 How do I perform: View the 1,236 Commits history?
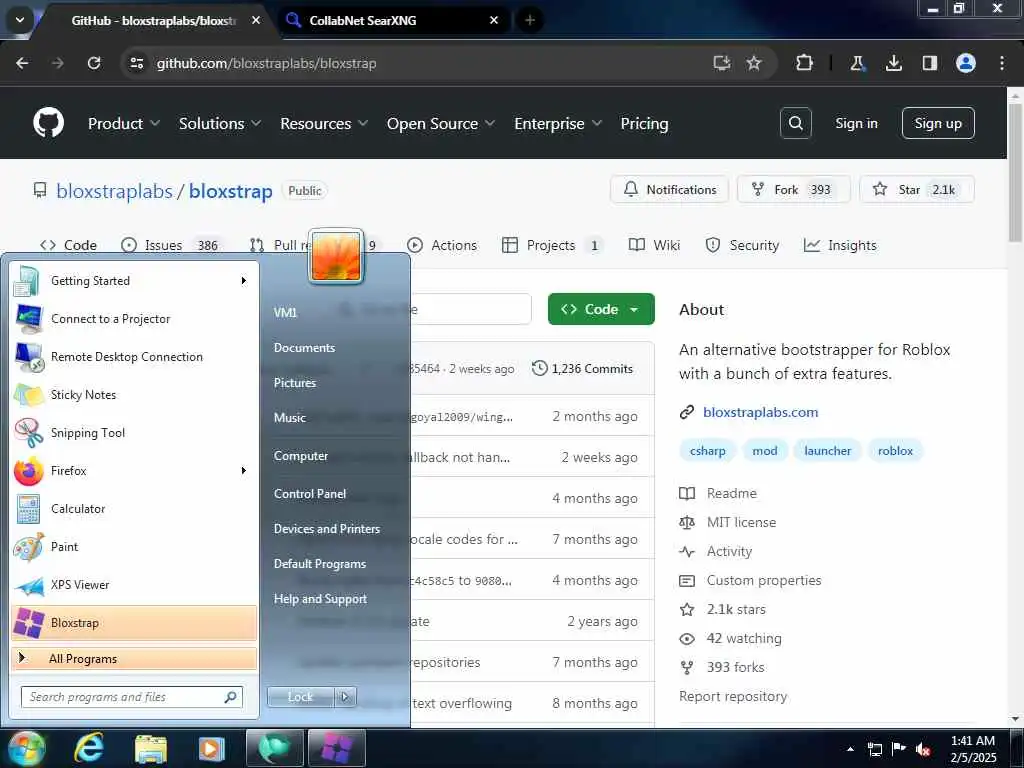(x=583, y=368)
